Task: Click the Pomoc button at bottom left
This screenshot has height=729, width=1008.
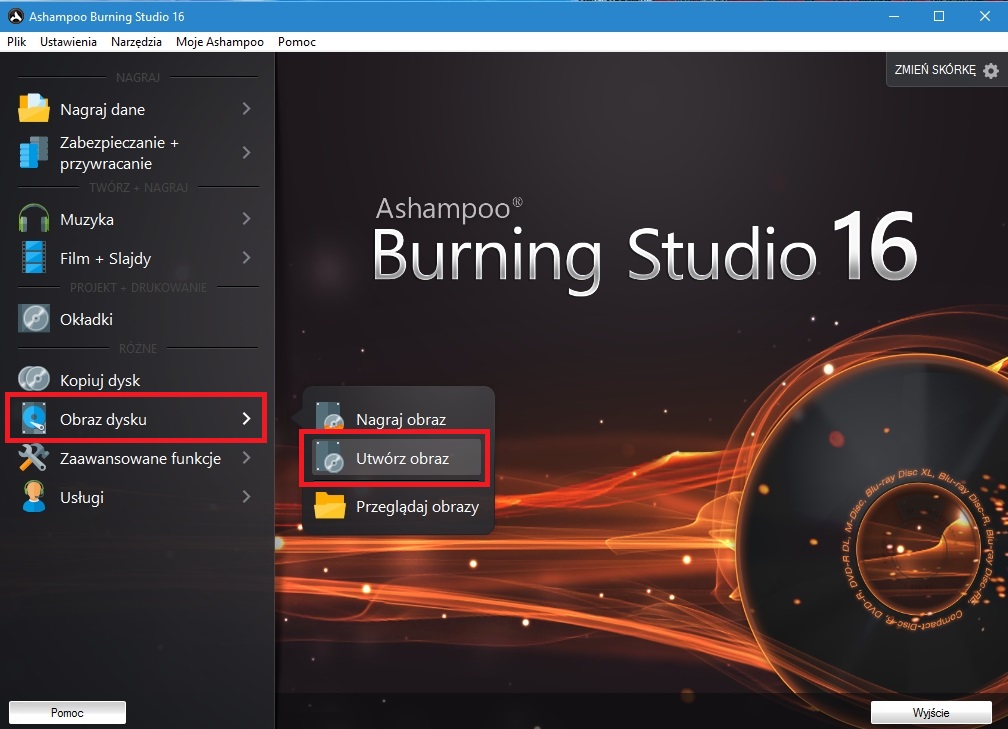Action: click(68, 712)
